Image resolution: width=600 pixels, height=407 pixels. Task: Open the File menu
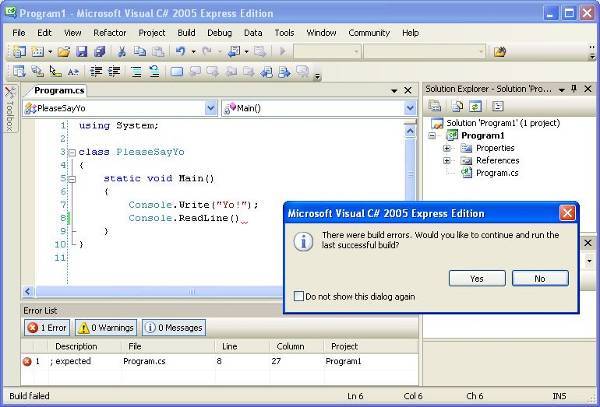pos(19,33)
